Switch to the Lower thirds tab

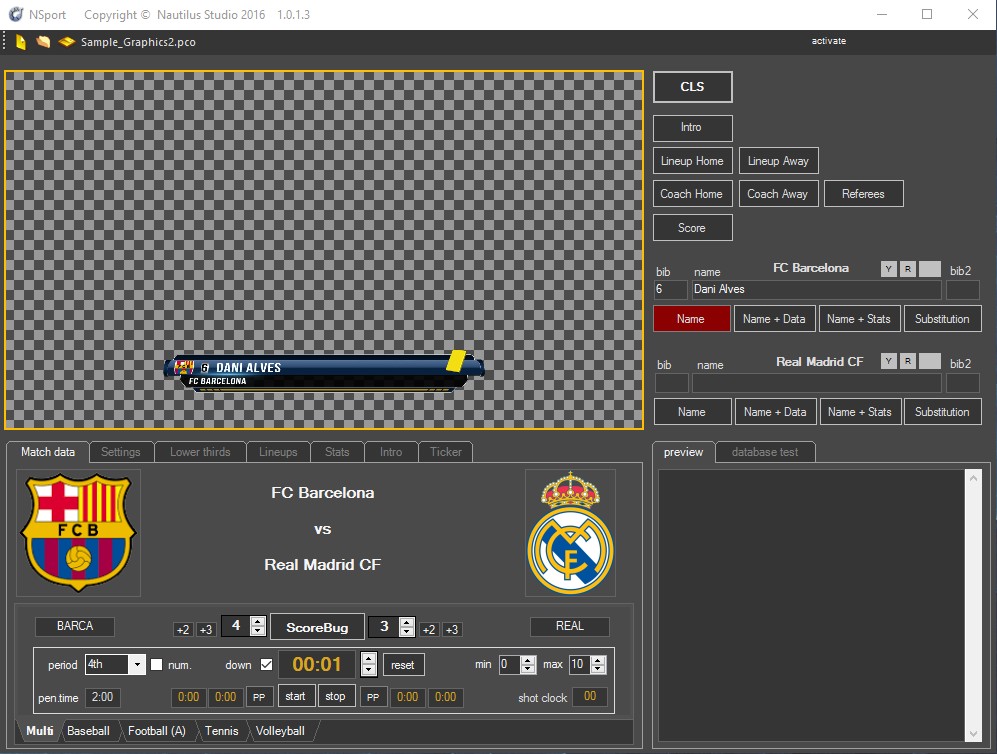[x=200, y=452]
